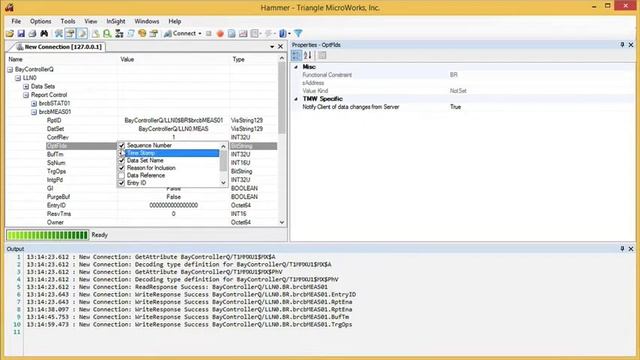Close the Output panel
Image resolution: width=640 pixels, height=360 pixels.
tap(631, 249)
